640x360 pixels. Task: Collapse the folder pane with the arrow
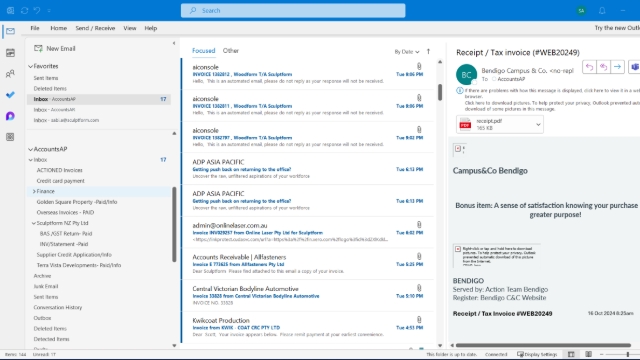pos(174,43)
